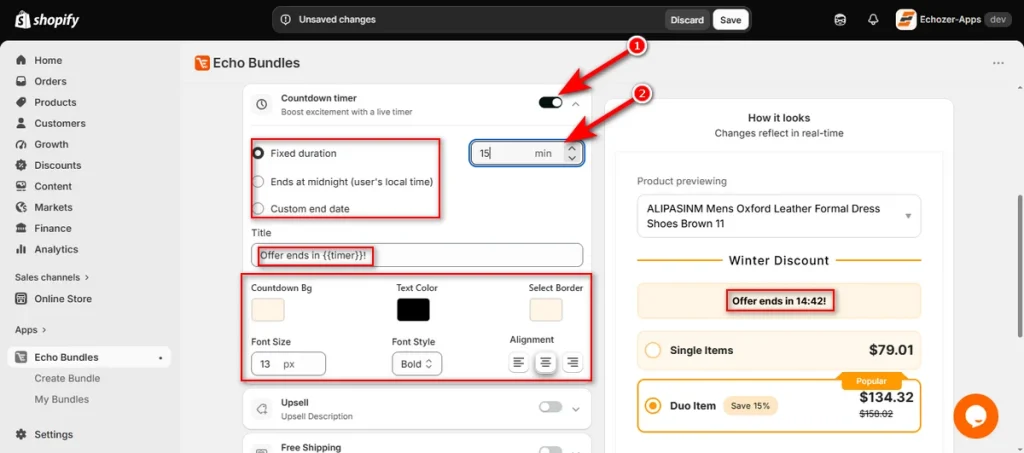
Task: Open Settings from the sidebar
Action: pyautogui.click(x=54, y=434)
